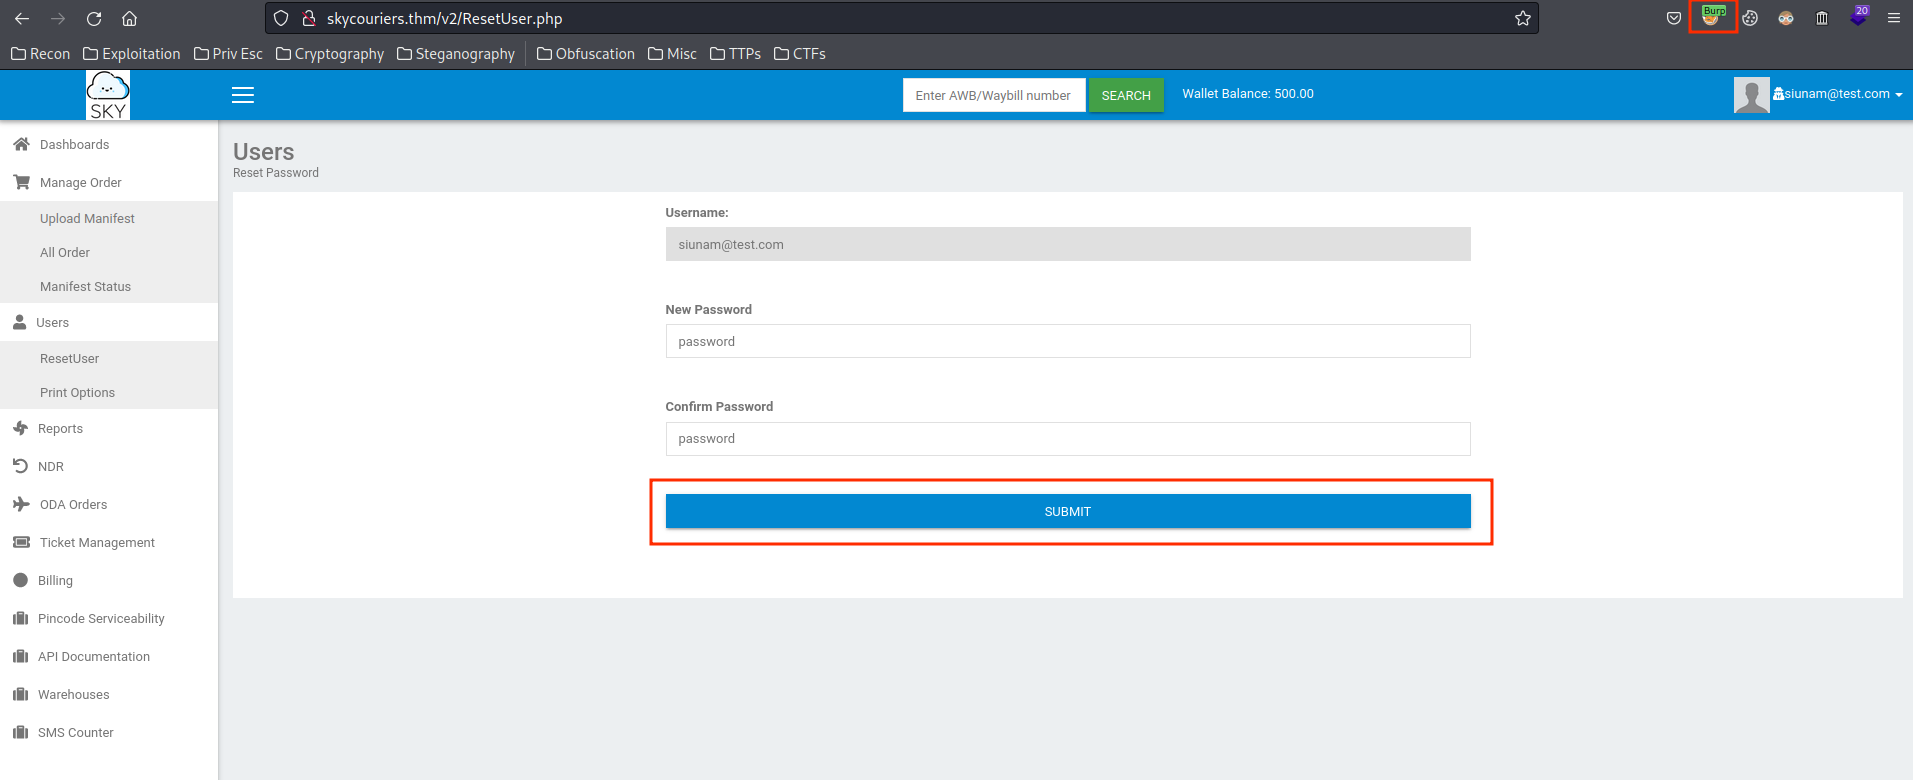The height and width of the screenshot is (780, 1913).
Task: Click the green SEARCH button
Action: point(1126,95)
